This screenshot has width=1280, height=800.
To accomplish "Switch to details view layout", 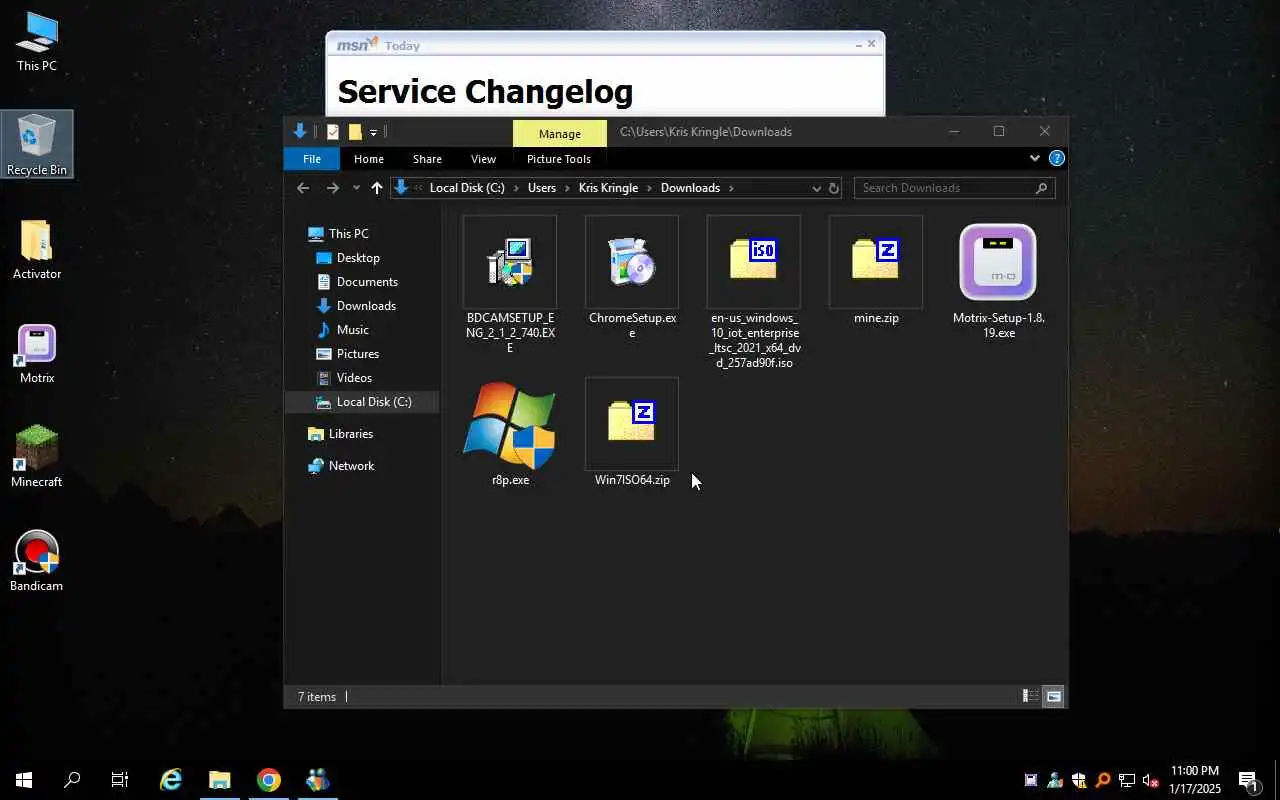I will coord(1030,696).
